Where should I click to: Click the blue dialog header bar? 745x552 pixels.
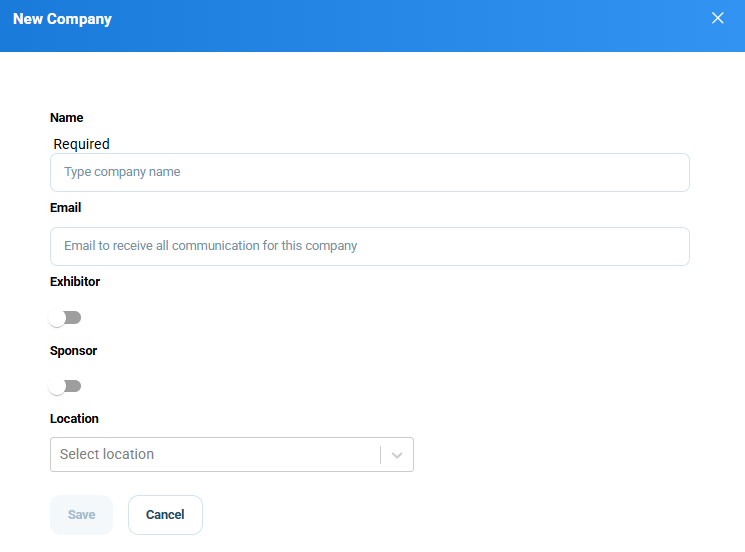pyautogui.click(x=372, y=26)
